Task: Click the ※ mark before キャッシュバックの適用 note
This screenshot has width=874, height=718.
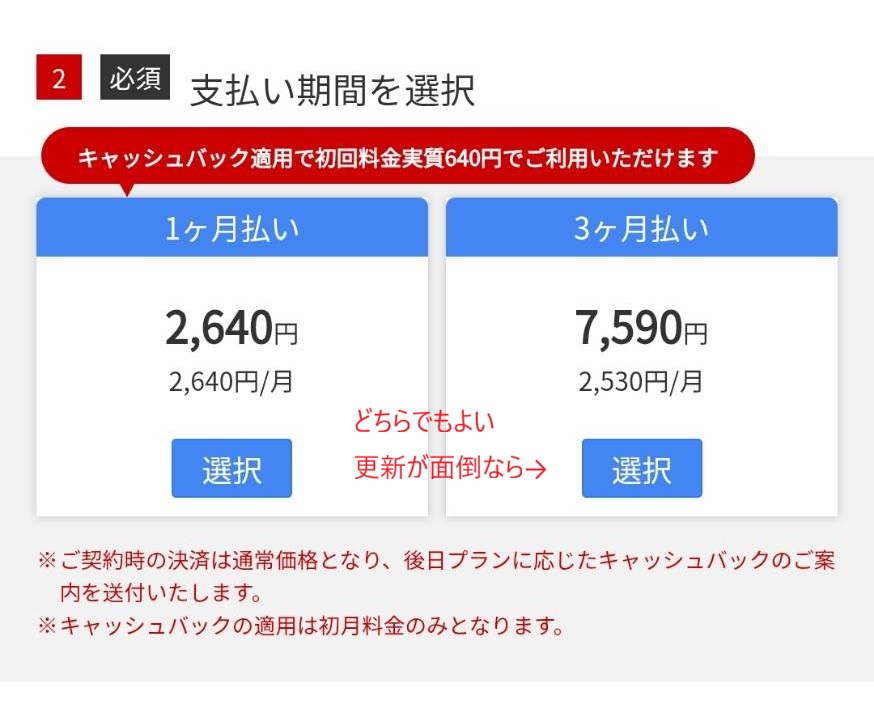Action: (47, 627)
